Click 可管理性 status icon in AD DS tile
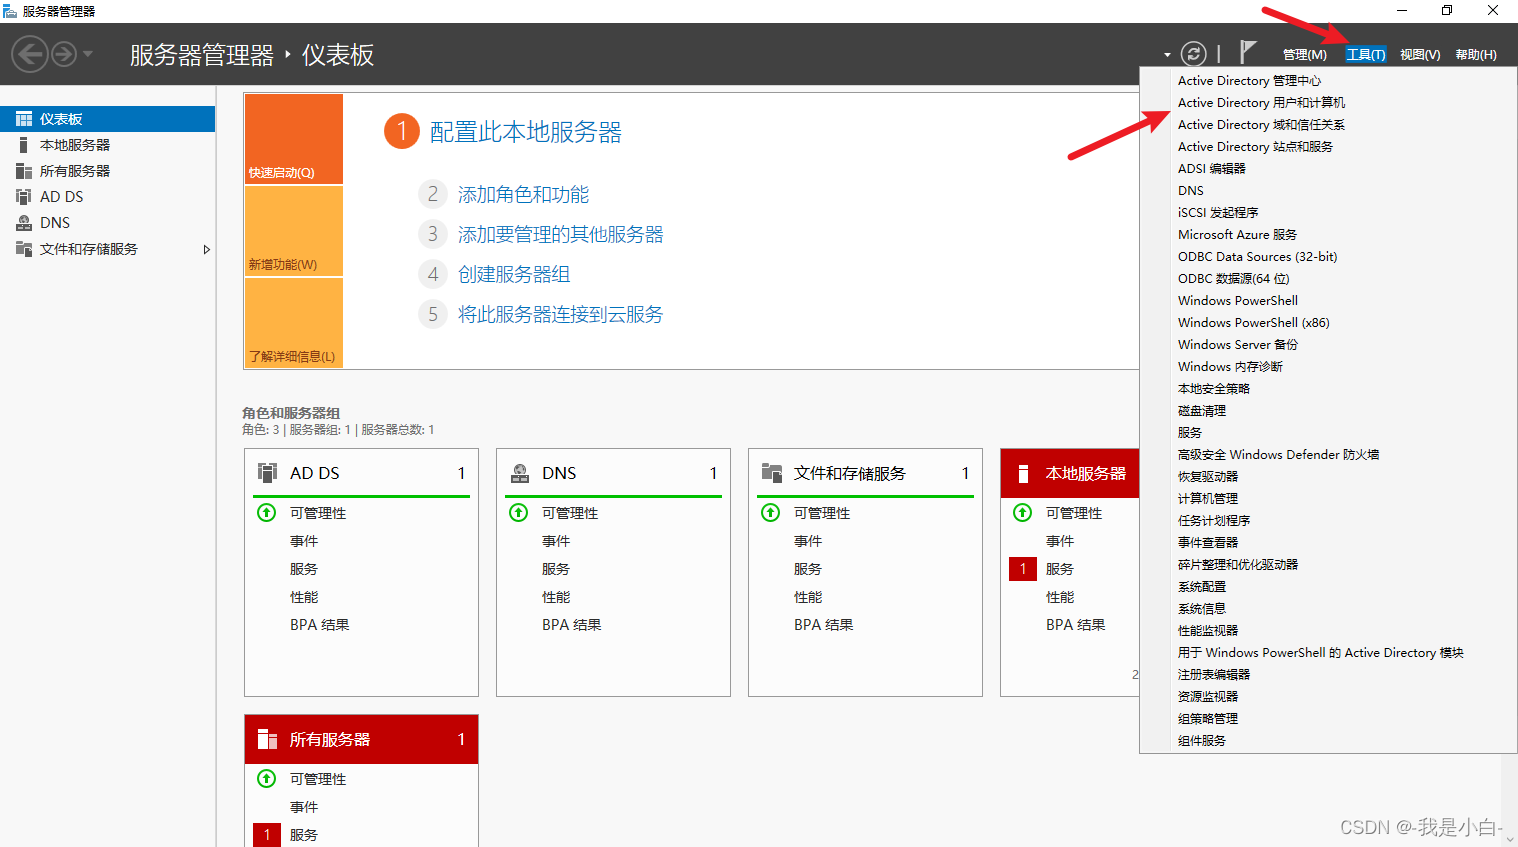Screen dimensions: 1518x847 pos(267,513)
